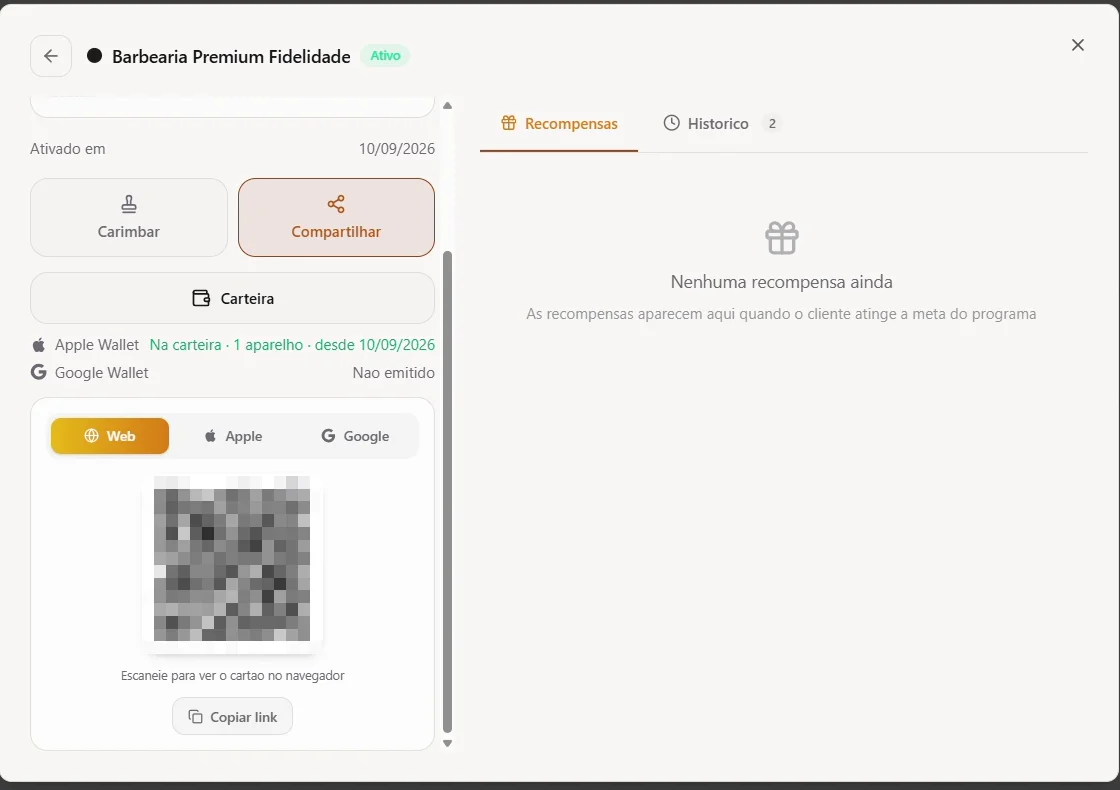Copy the card link with Copiar link
The width and height of the screenshot is (1120, 790).
[232, 716]
